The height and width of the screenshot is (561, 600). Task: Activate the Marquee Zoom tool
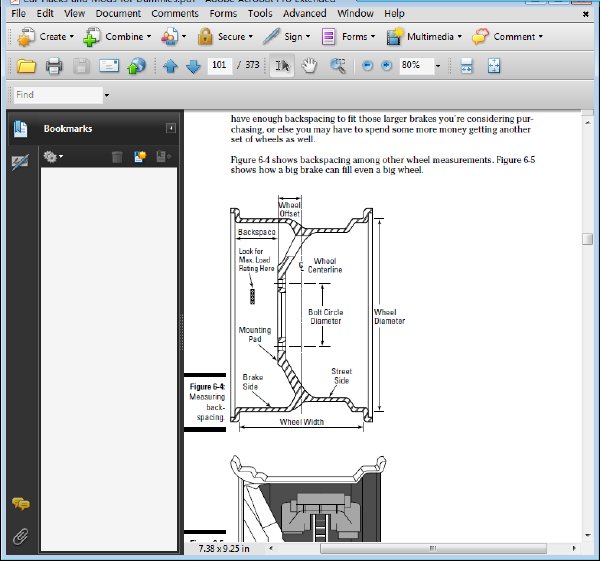click(338, 66)
